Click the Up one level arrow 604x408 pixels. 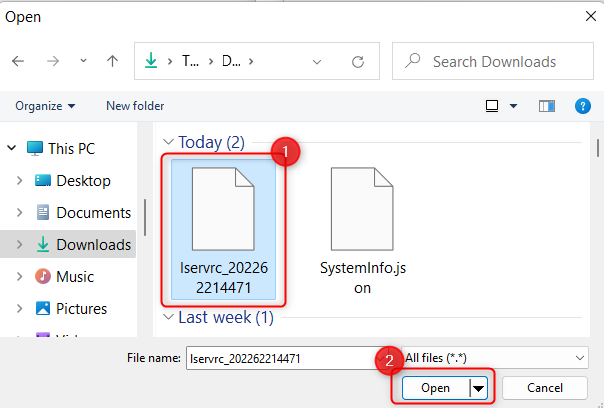point(112,61)
